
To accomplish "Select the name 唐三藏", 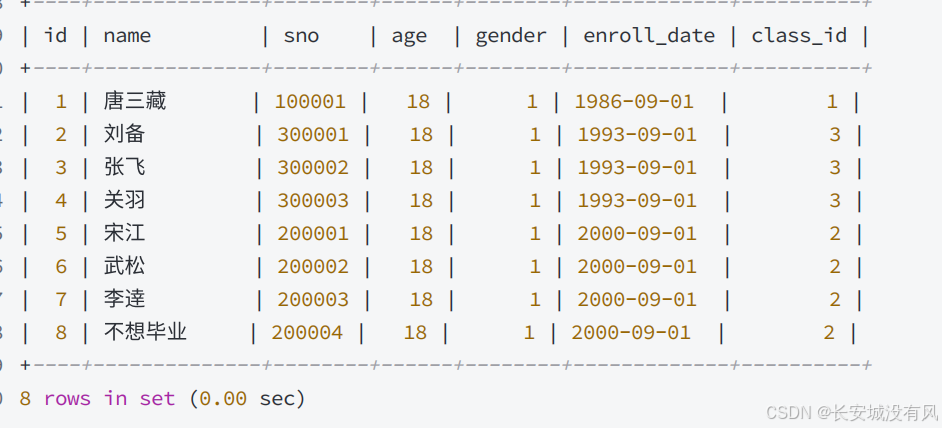I will (x=135, y=101).
